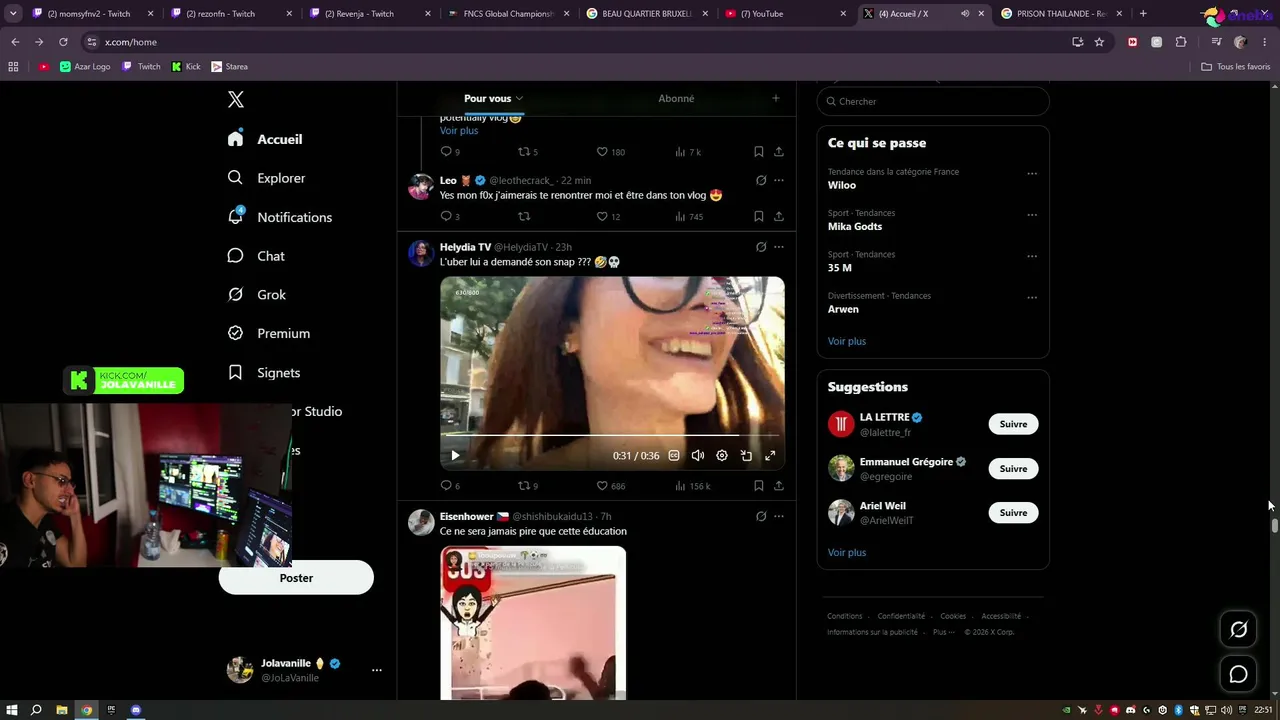Open video settings gear on Helydia TV video
1280x720 pixels.
tap(722, 456)
